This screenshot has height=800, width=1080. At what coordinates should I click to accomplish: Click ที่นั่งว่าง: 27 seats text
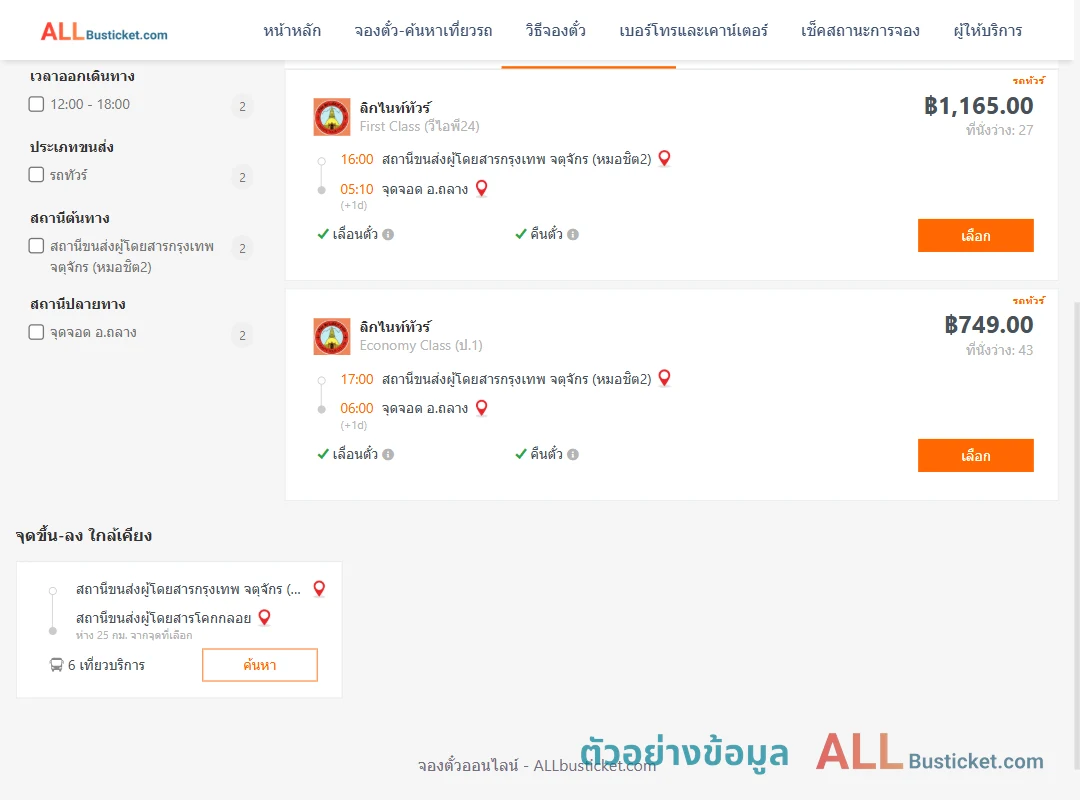tap(999, 130)
